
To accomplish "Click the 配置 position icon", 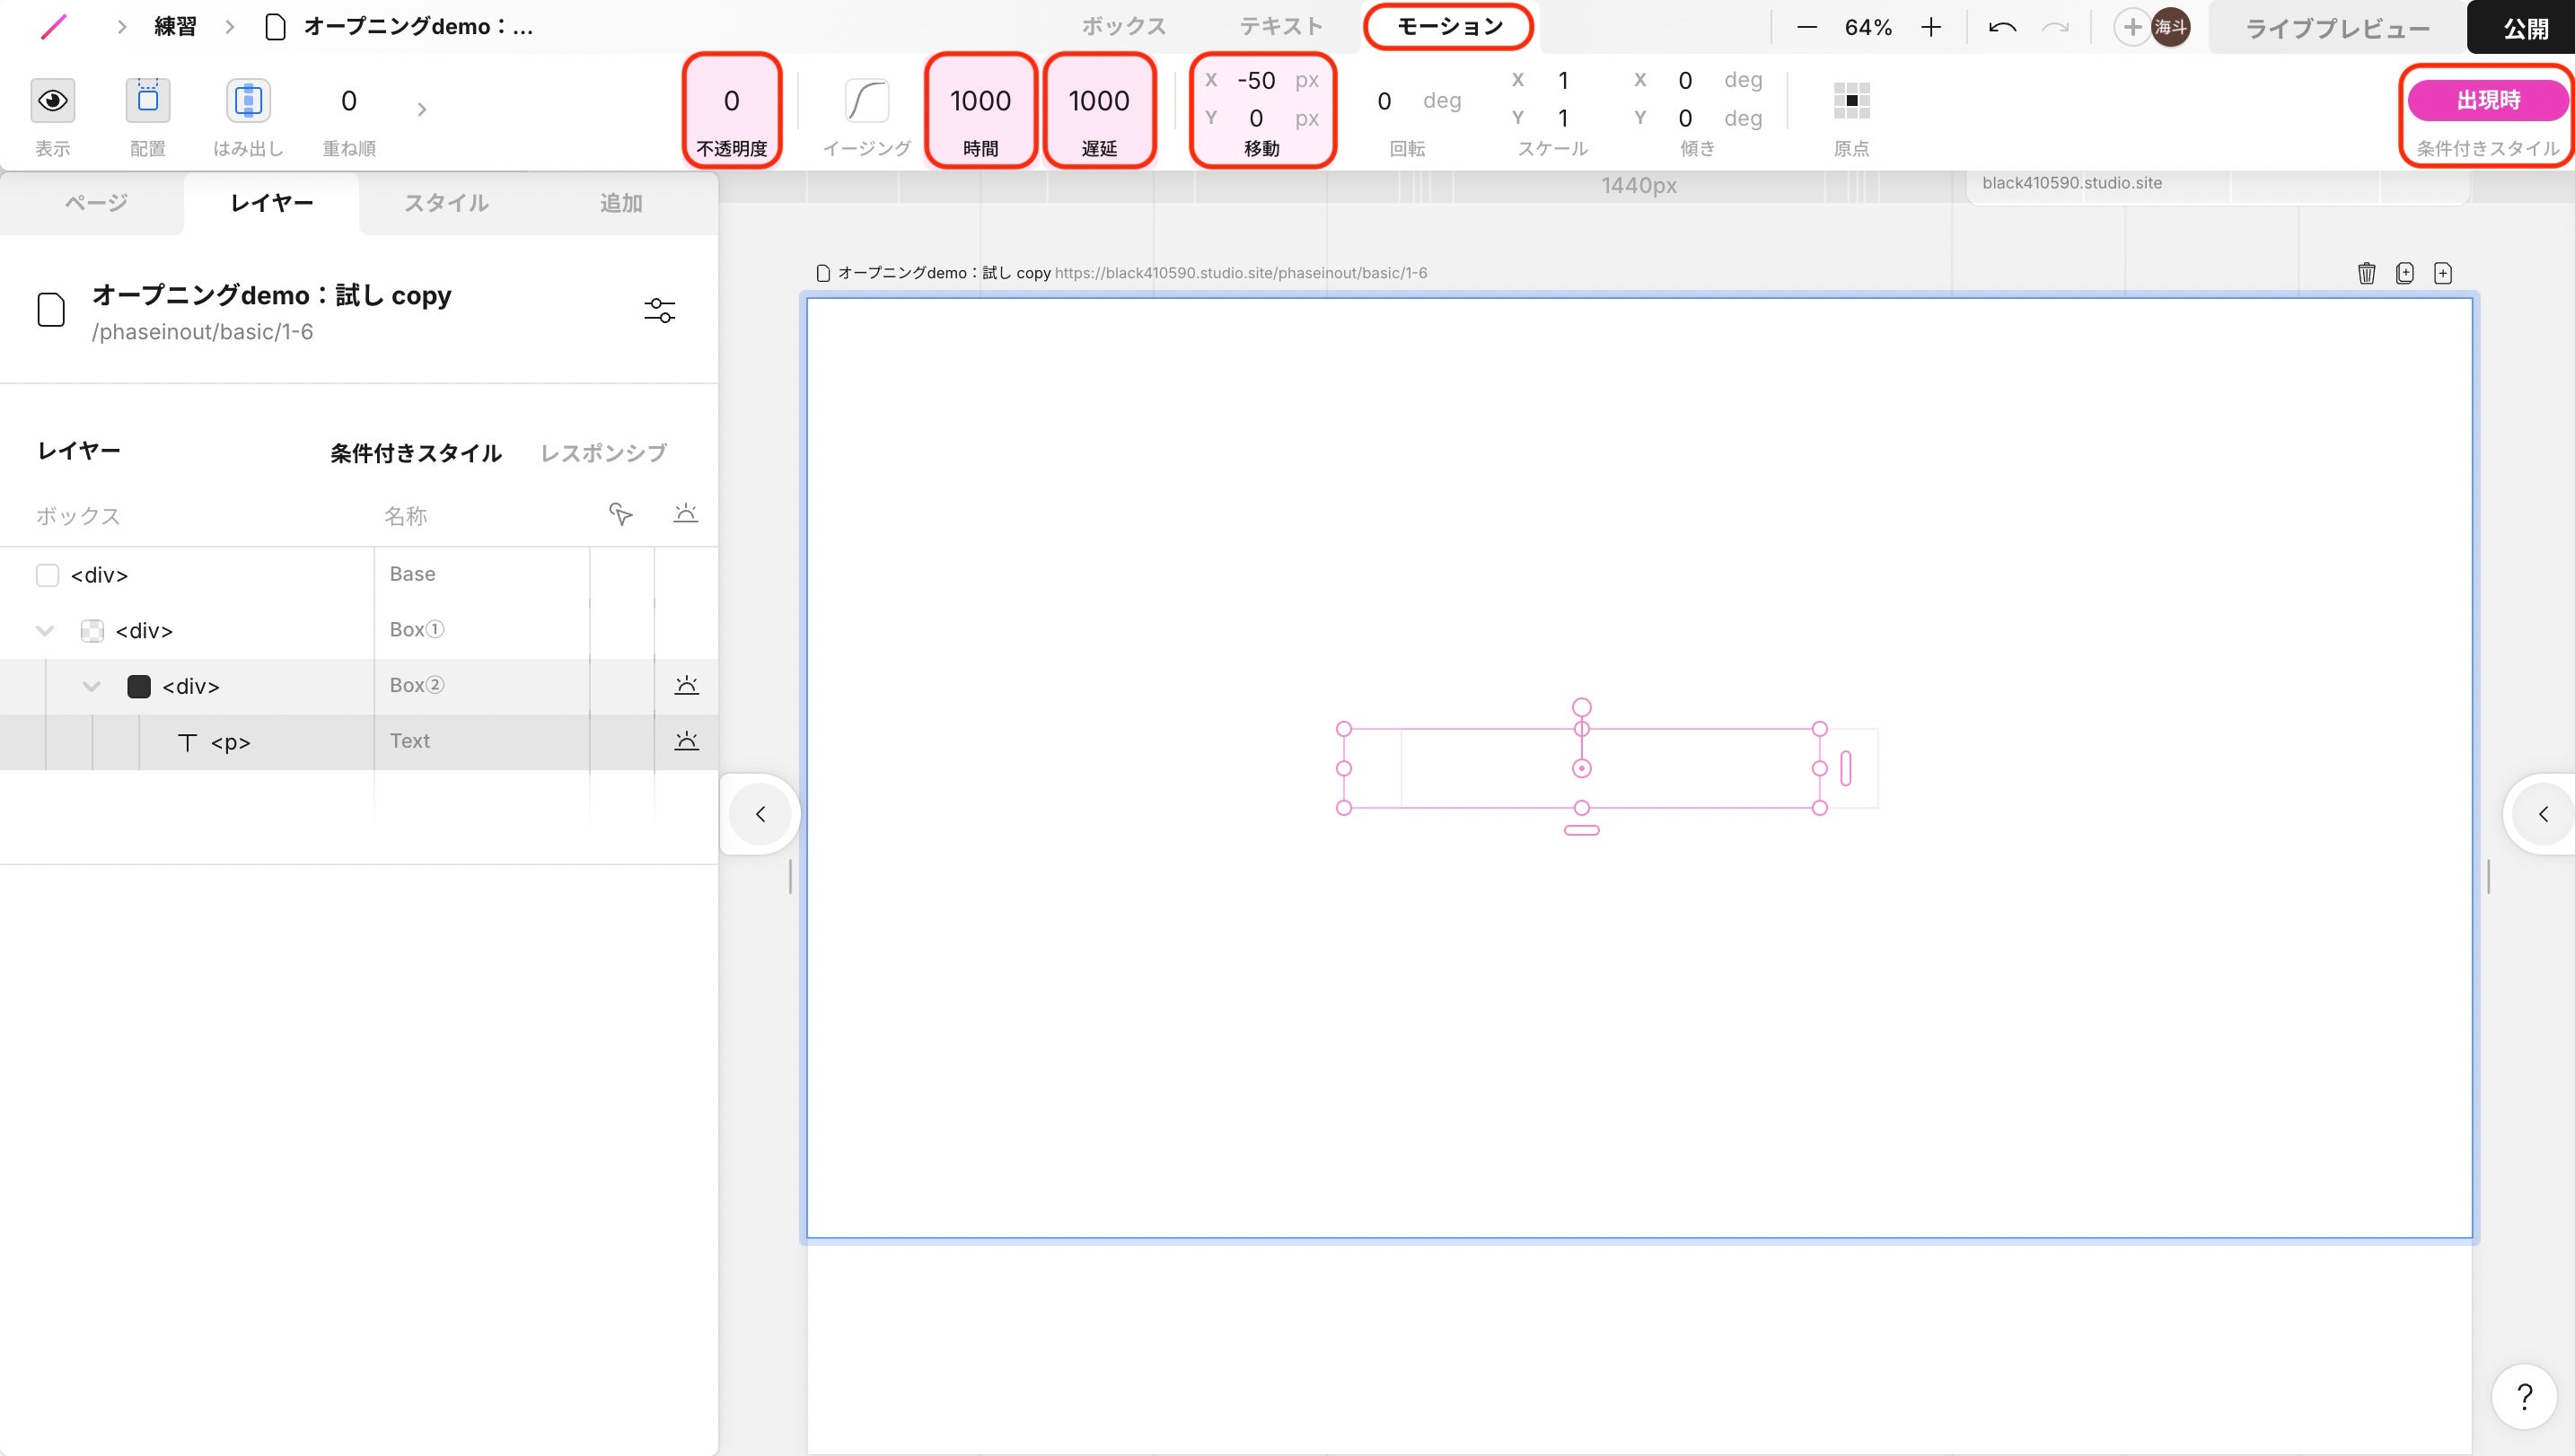I will pyautogui.click(x=148, y=100).
